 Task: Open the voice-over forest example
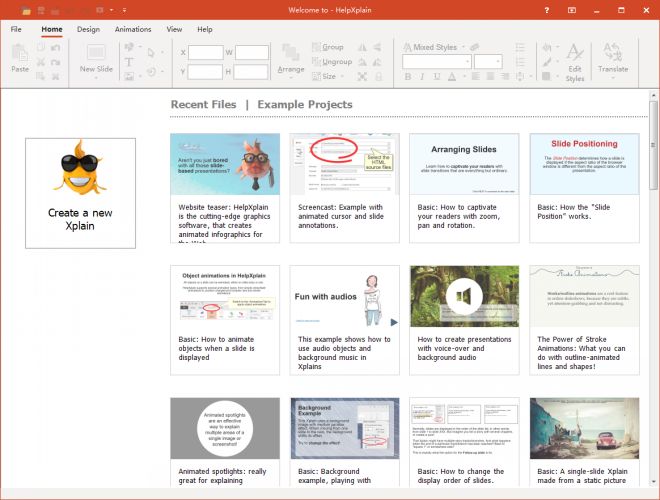pyautogui.click(x=464, y=320)
